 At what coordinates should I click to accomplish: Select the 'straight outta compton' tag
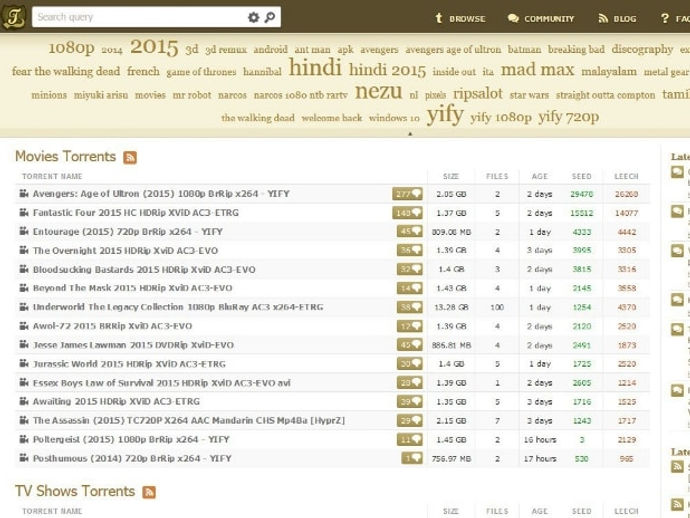[606, 95]
